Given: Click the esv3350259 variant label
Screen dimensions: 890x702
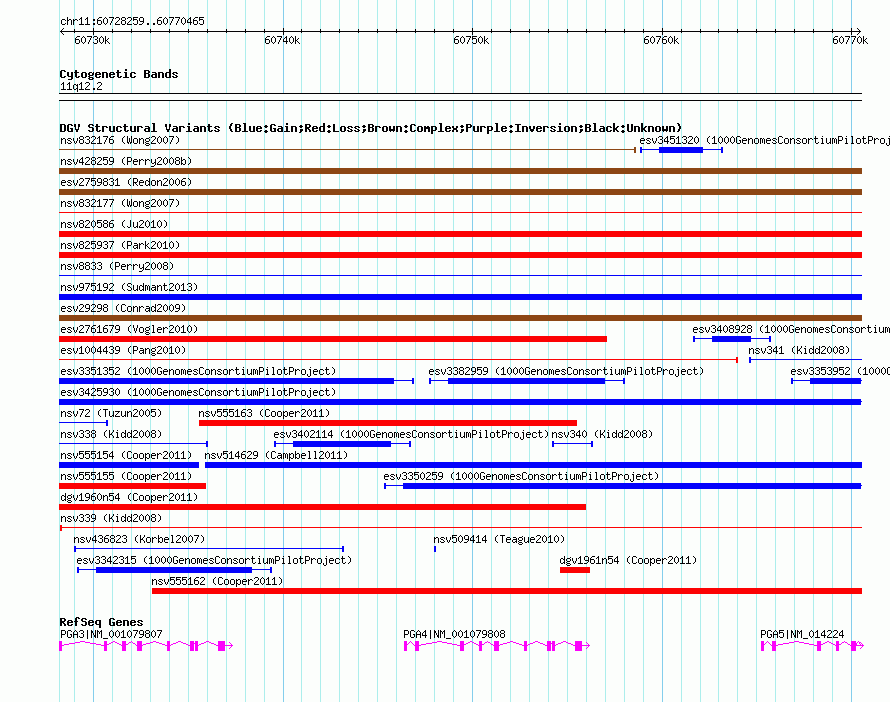Looking at the screenshot, I should 521,476.
